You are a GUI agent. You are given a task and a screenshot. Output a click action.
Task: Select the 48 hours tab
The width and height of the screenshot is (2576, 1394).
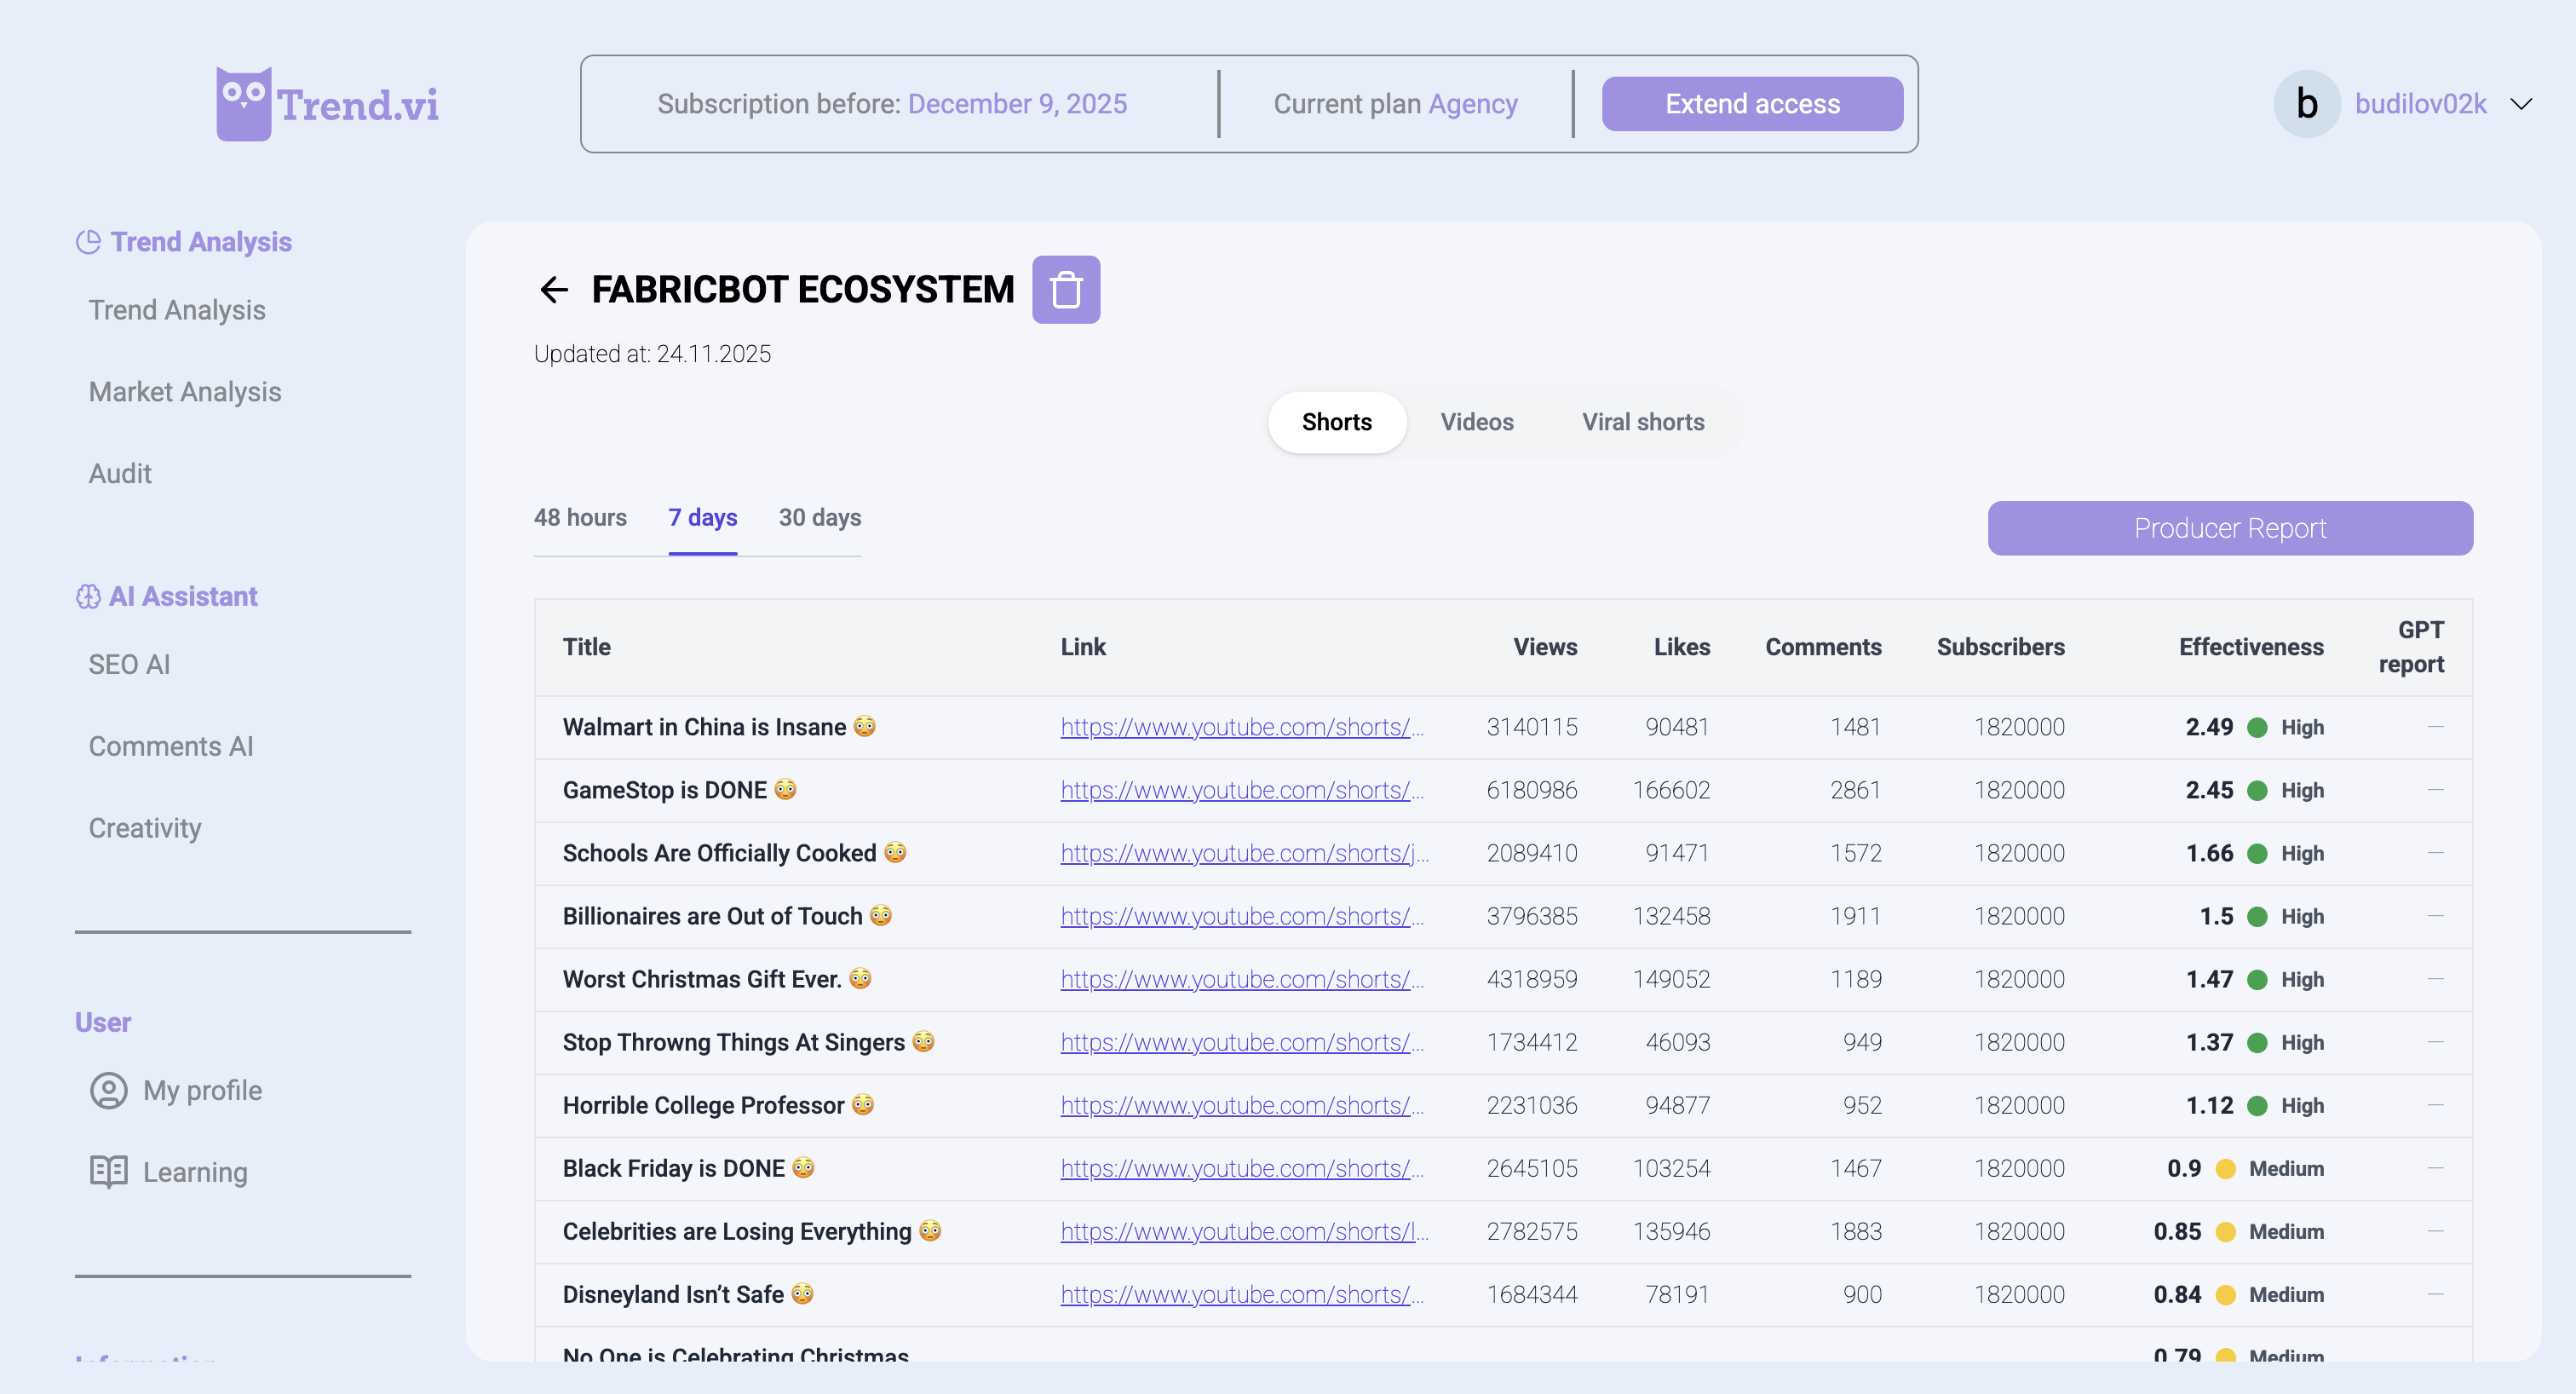point(580,518)
